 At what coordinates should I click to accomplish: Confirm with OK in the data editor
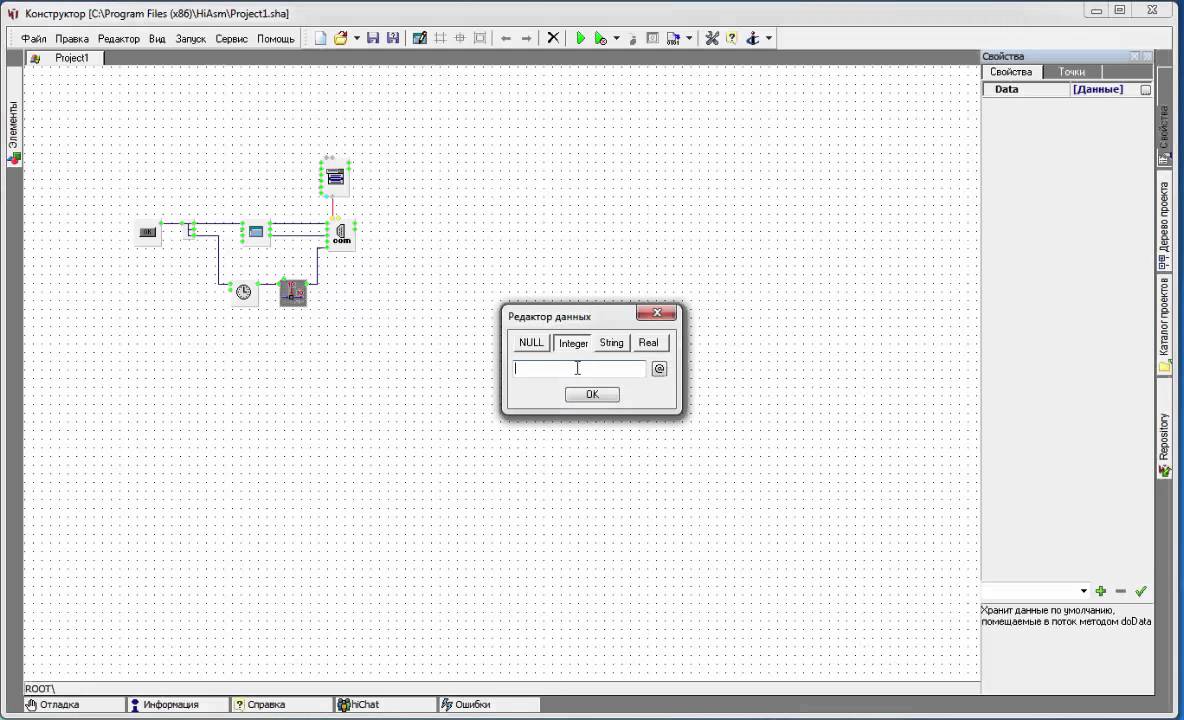point(592,395)
